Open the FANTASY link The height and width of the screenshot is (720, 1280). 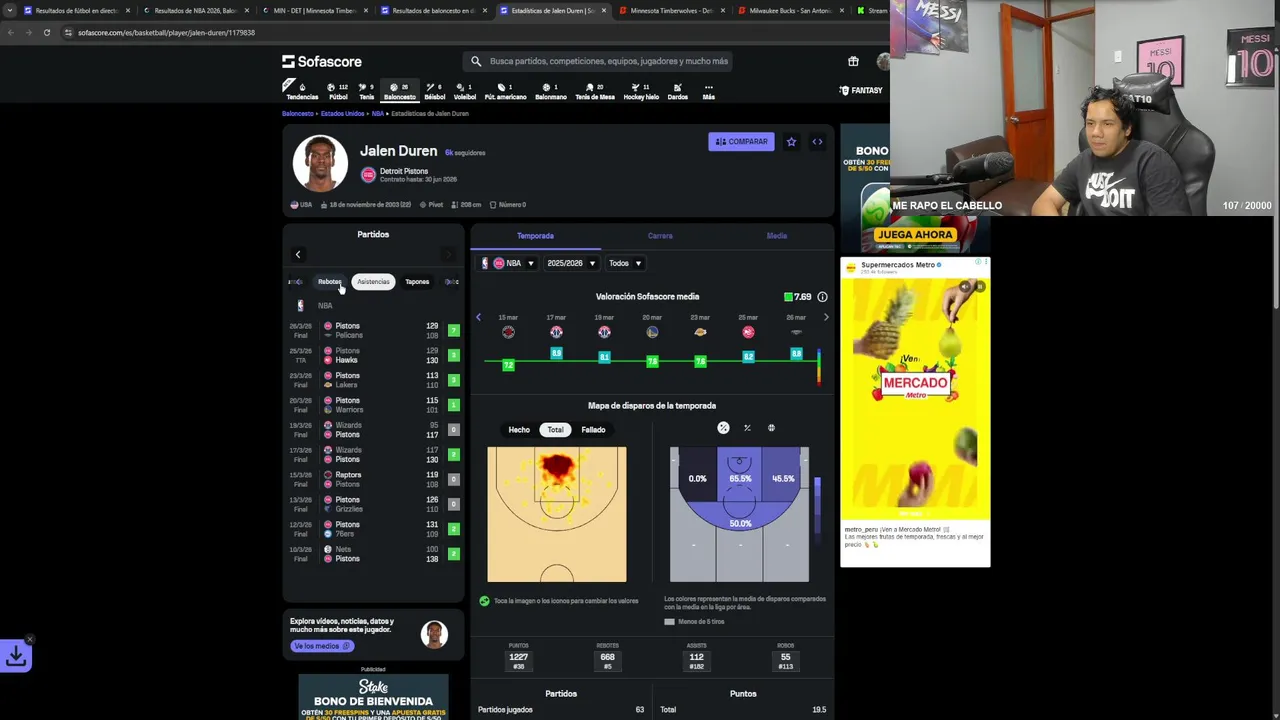pyautogui.click(x=861, y=91)
